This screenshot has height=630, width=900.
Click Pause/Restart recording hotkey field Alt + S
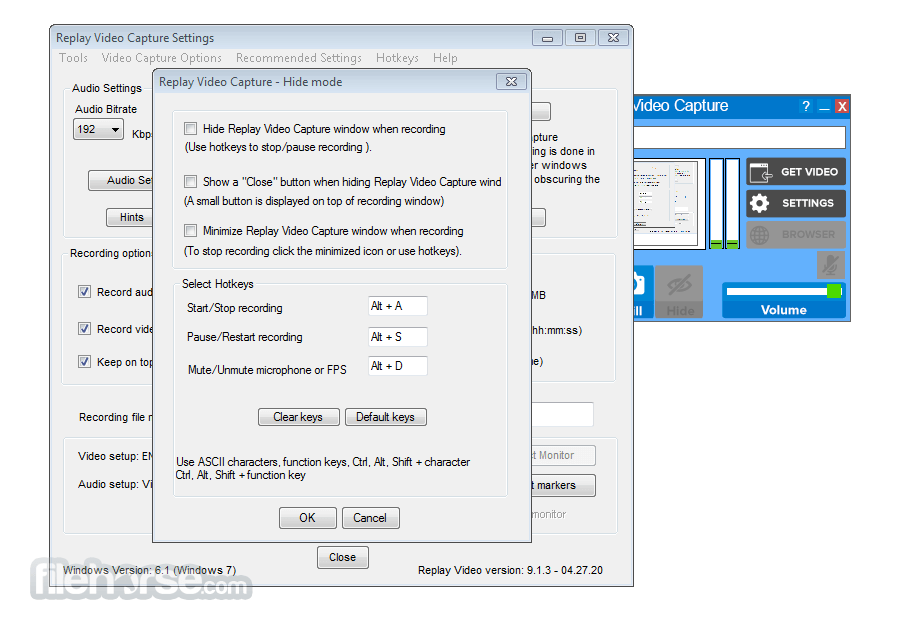[398, 337]
